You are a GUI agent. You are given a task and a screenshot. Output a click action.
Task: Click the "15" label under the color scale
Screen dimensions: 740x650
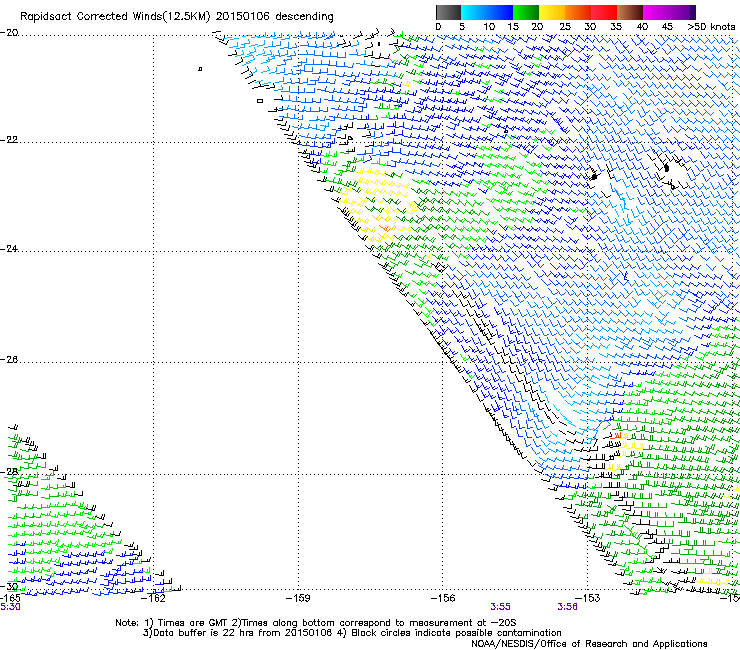(513, 27)
